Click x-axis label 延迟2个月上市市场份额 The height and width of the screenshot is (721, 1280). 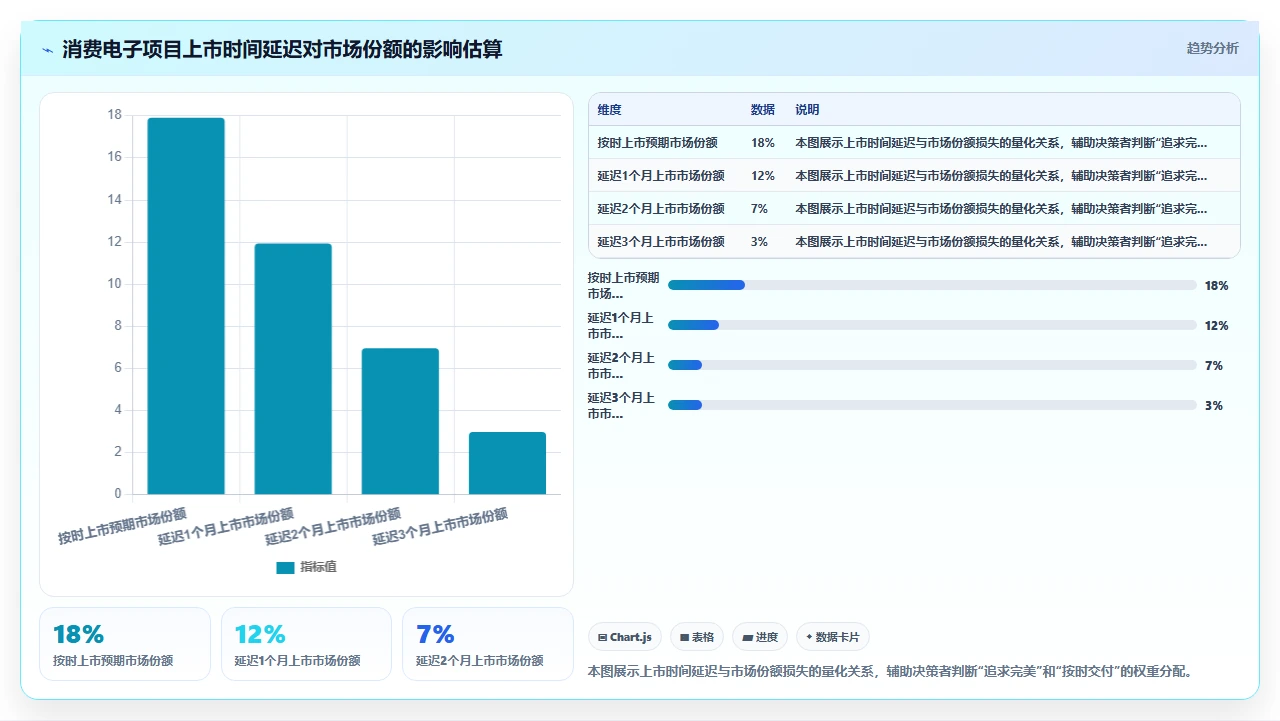pyautogui.click(x=333, y=526)
